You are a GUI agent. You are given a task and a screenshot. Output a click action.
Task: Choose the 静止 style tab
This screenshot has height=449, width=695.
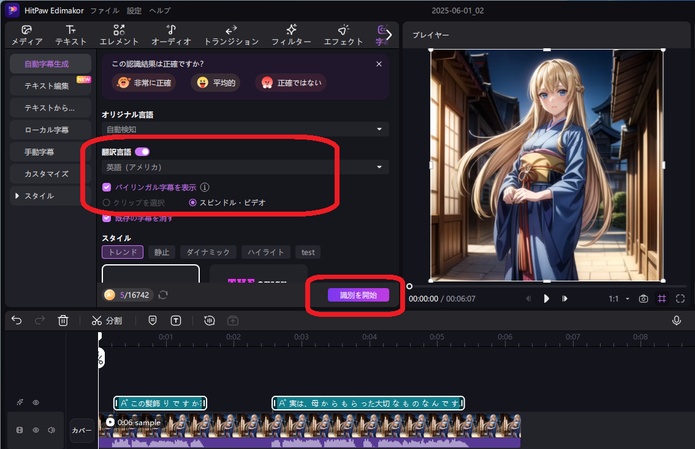pos(162,252)
